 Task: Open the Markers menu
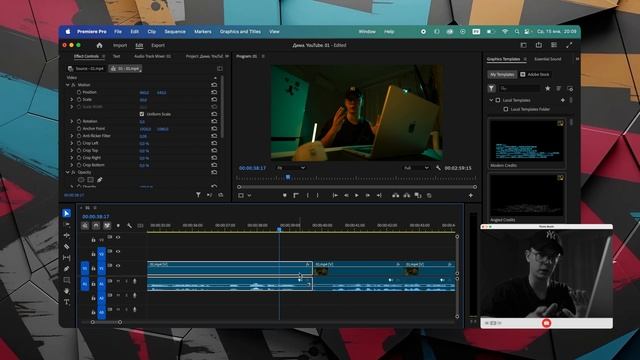[x=203, y=31]
